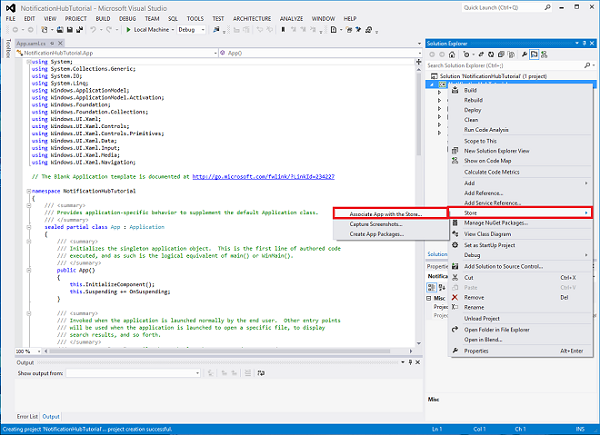Click the View Class Diagram toolbar icon

(544, 55)
